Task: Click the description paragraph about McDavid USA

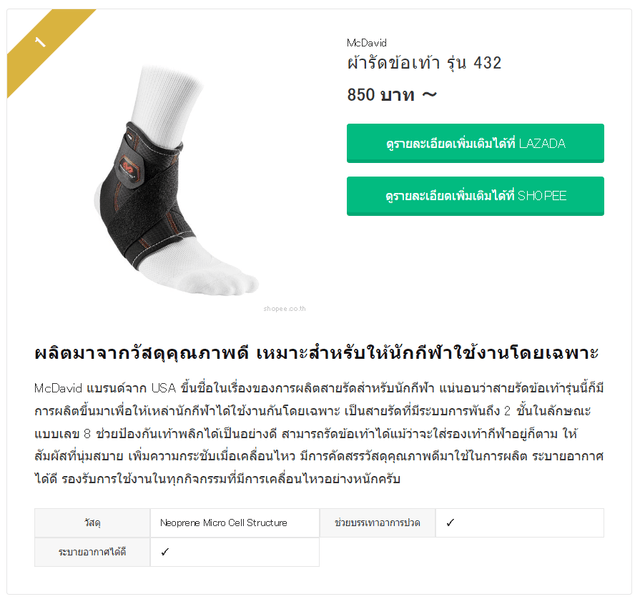Action: (x=319, y=433)
